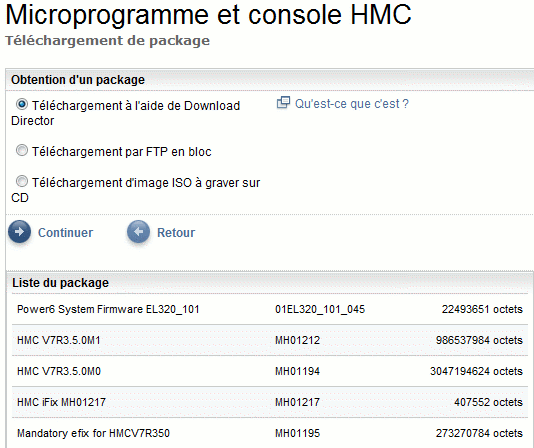Click the Retour link text

coord(176,233)
